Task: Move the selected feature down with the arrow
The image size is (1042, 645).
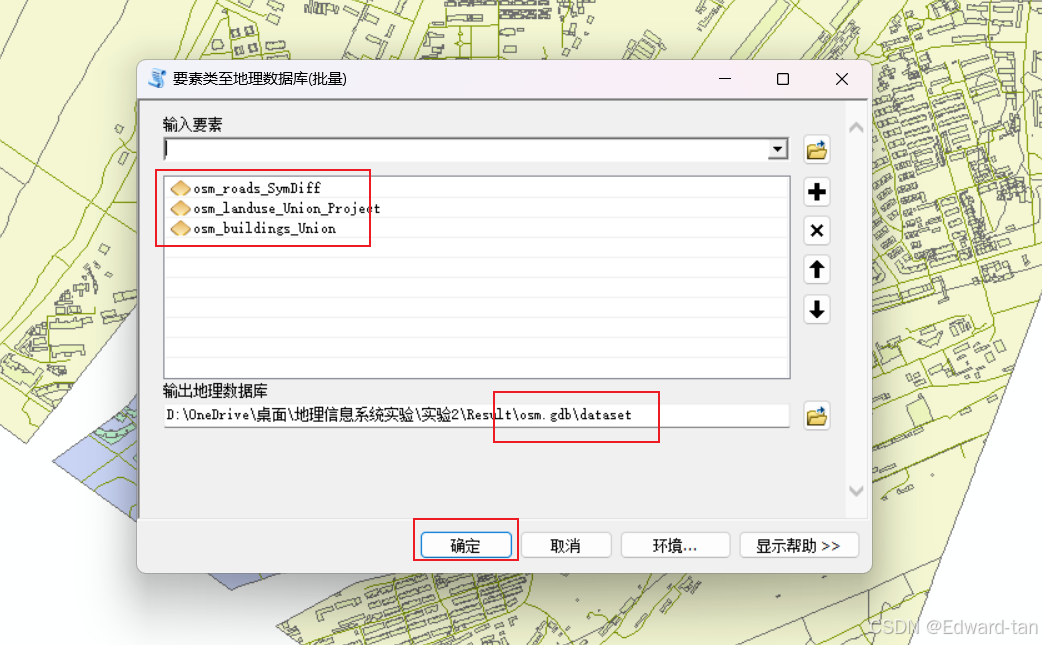Action: [x=816, y=309]
